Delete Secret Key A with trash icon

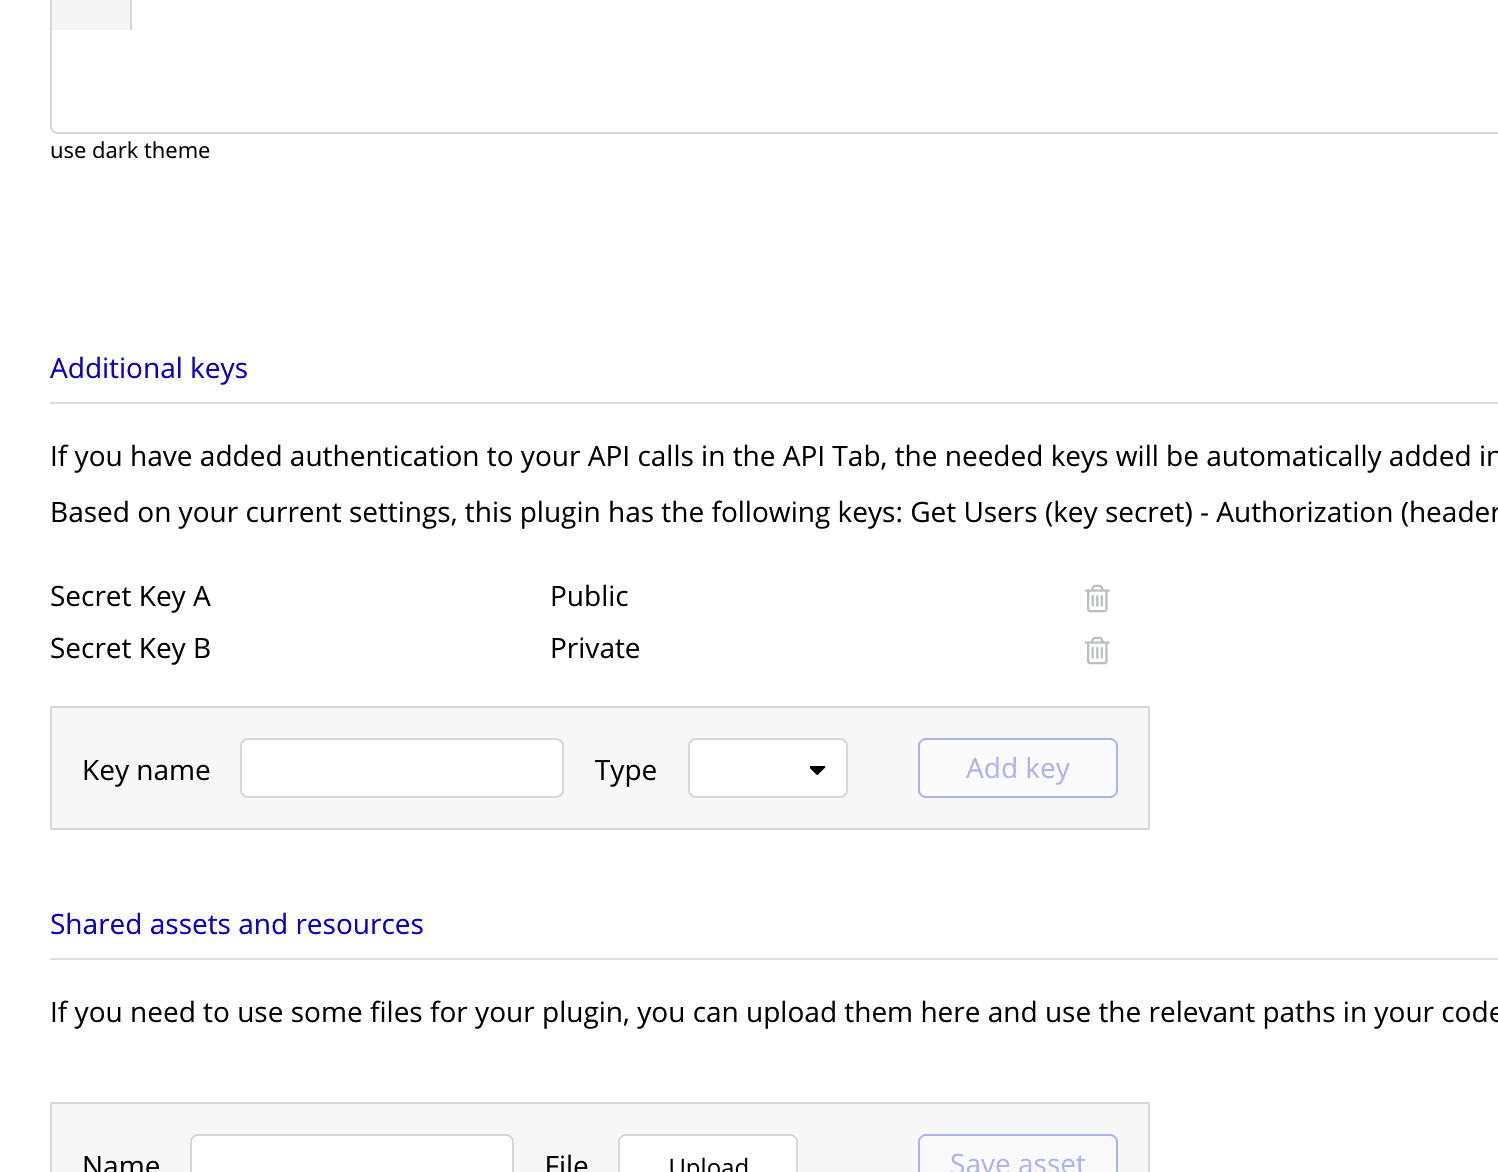tap(1097, 598)
